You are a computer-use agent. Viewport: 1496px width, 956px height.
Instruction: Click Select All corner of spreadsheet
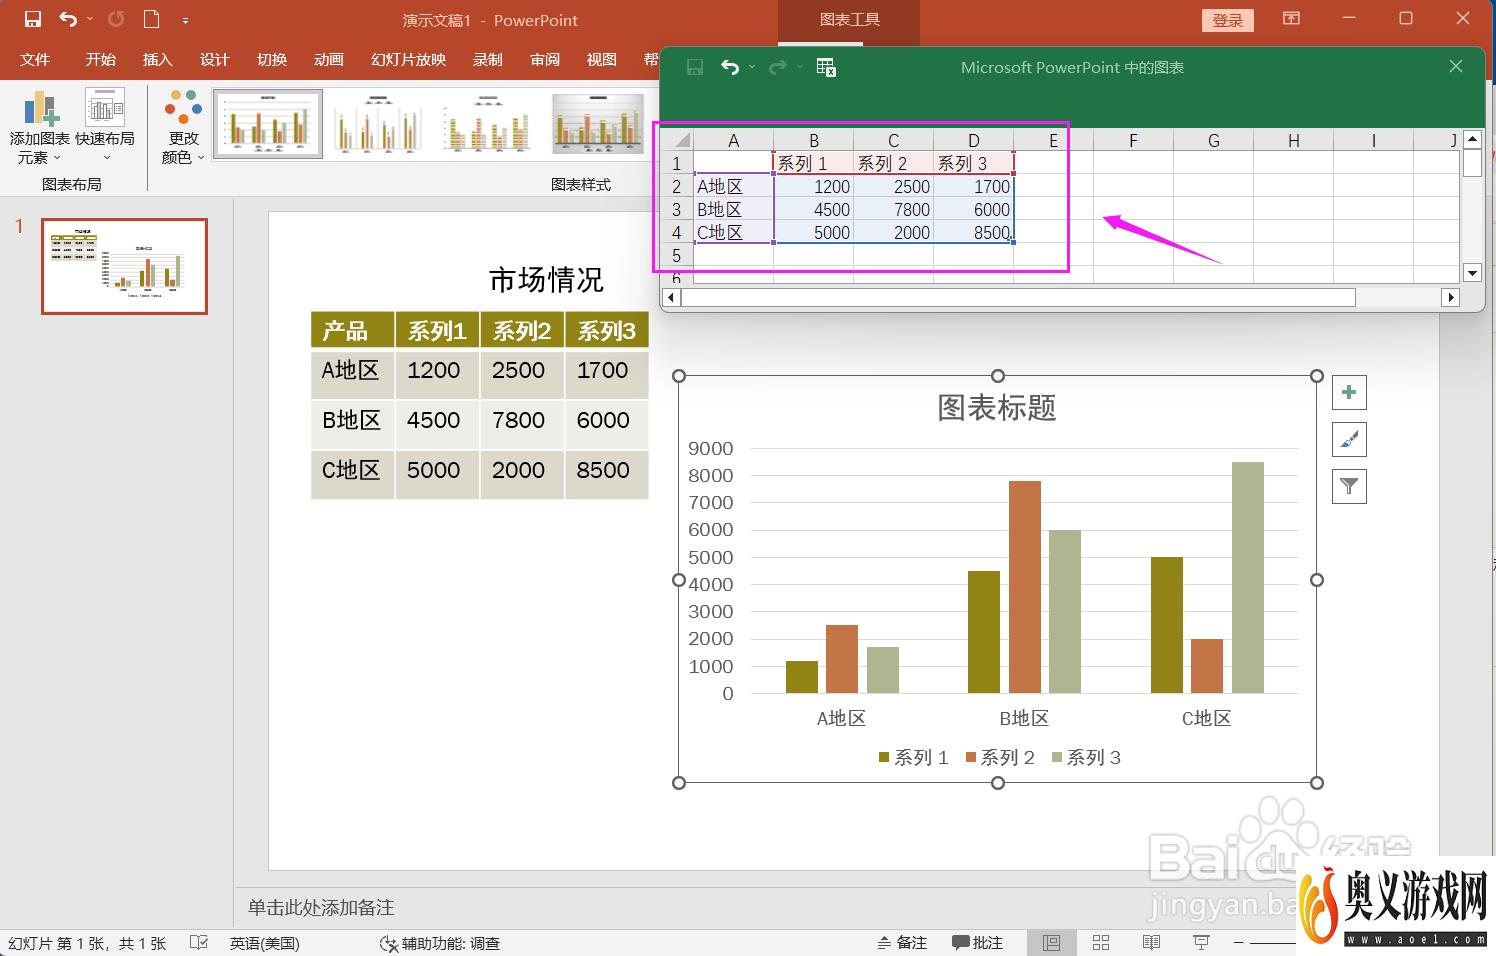677,140
